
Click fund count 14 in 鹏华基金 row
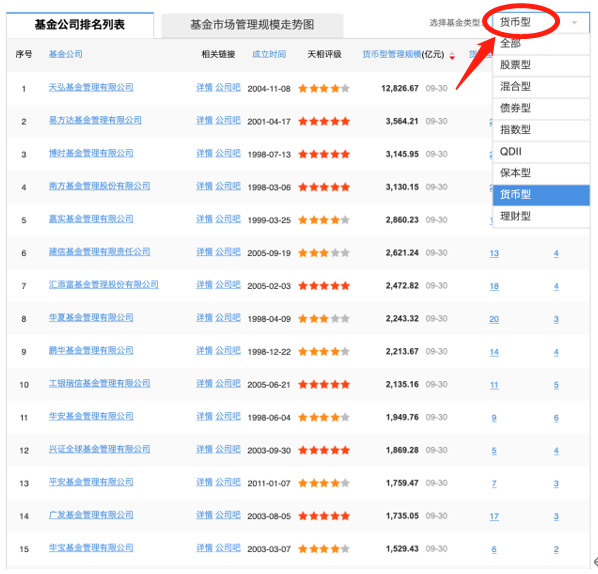tap(494, 352)
